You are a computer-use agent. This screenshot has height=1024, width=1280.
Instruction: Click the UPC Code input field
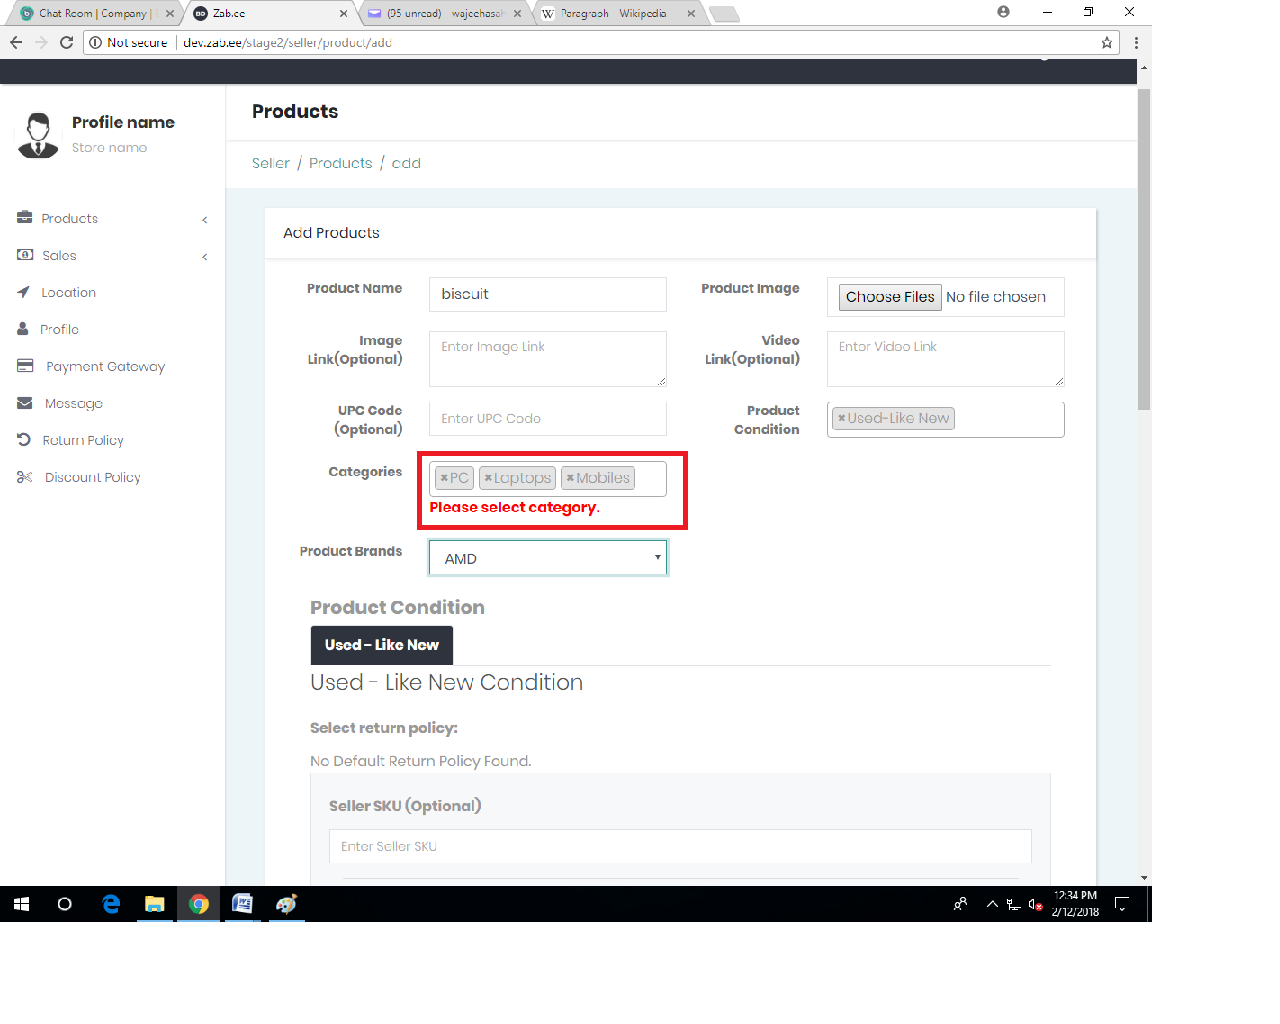[x=548, y=418]
